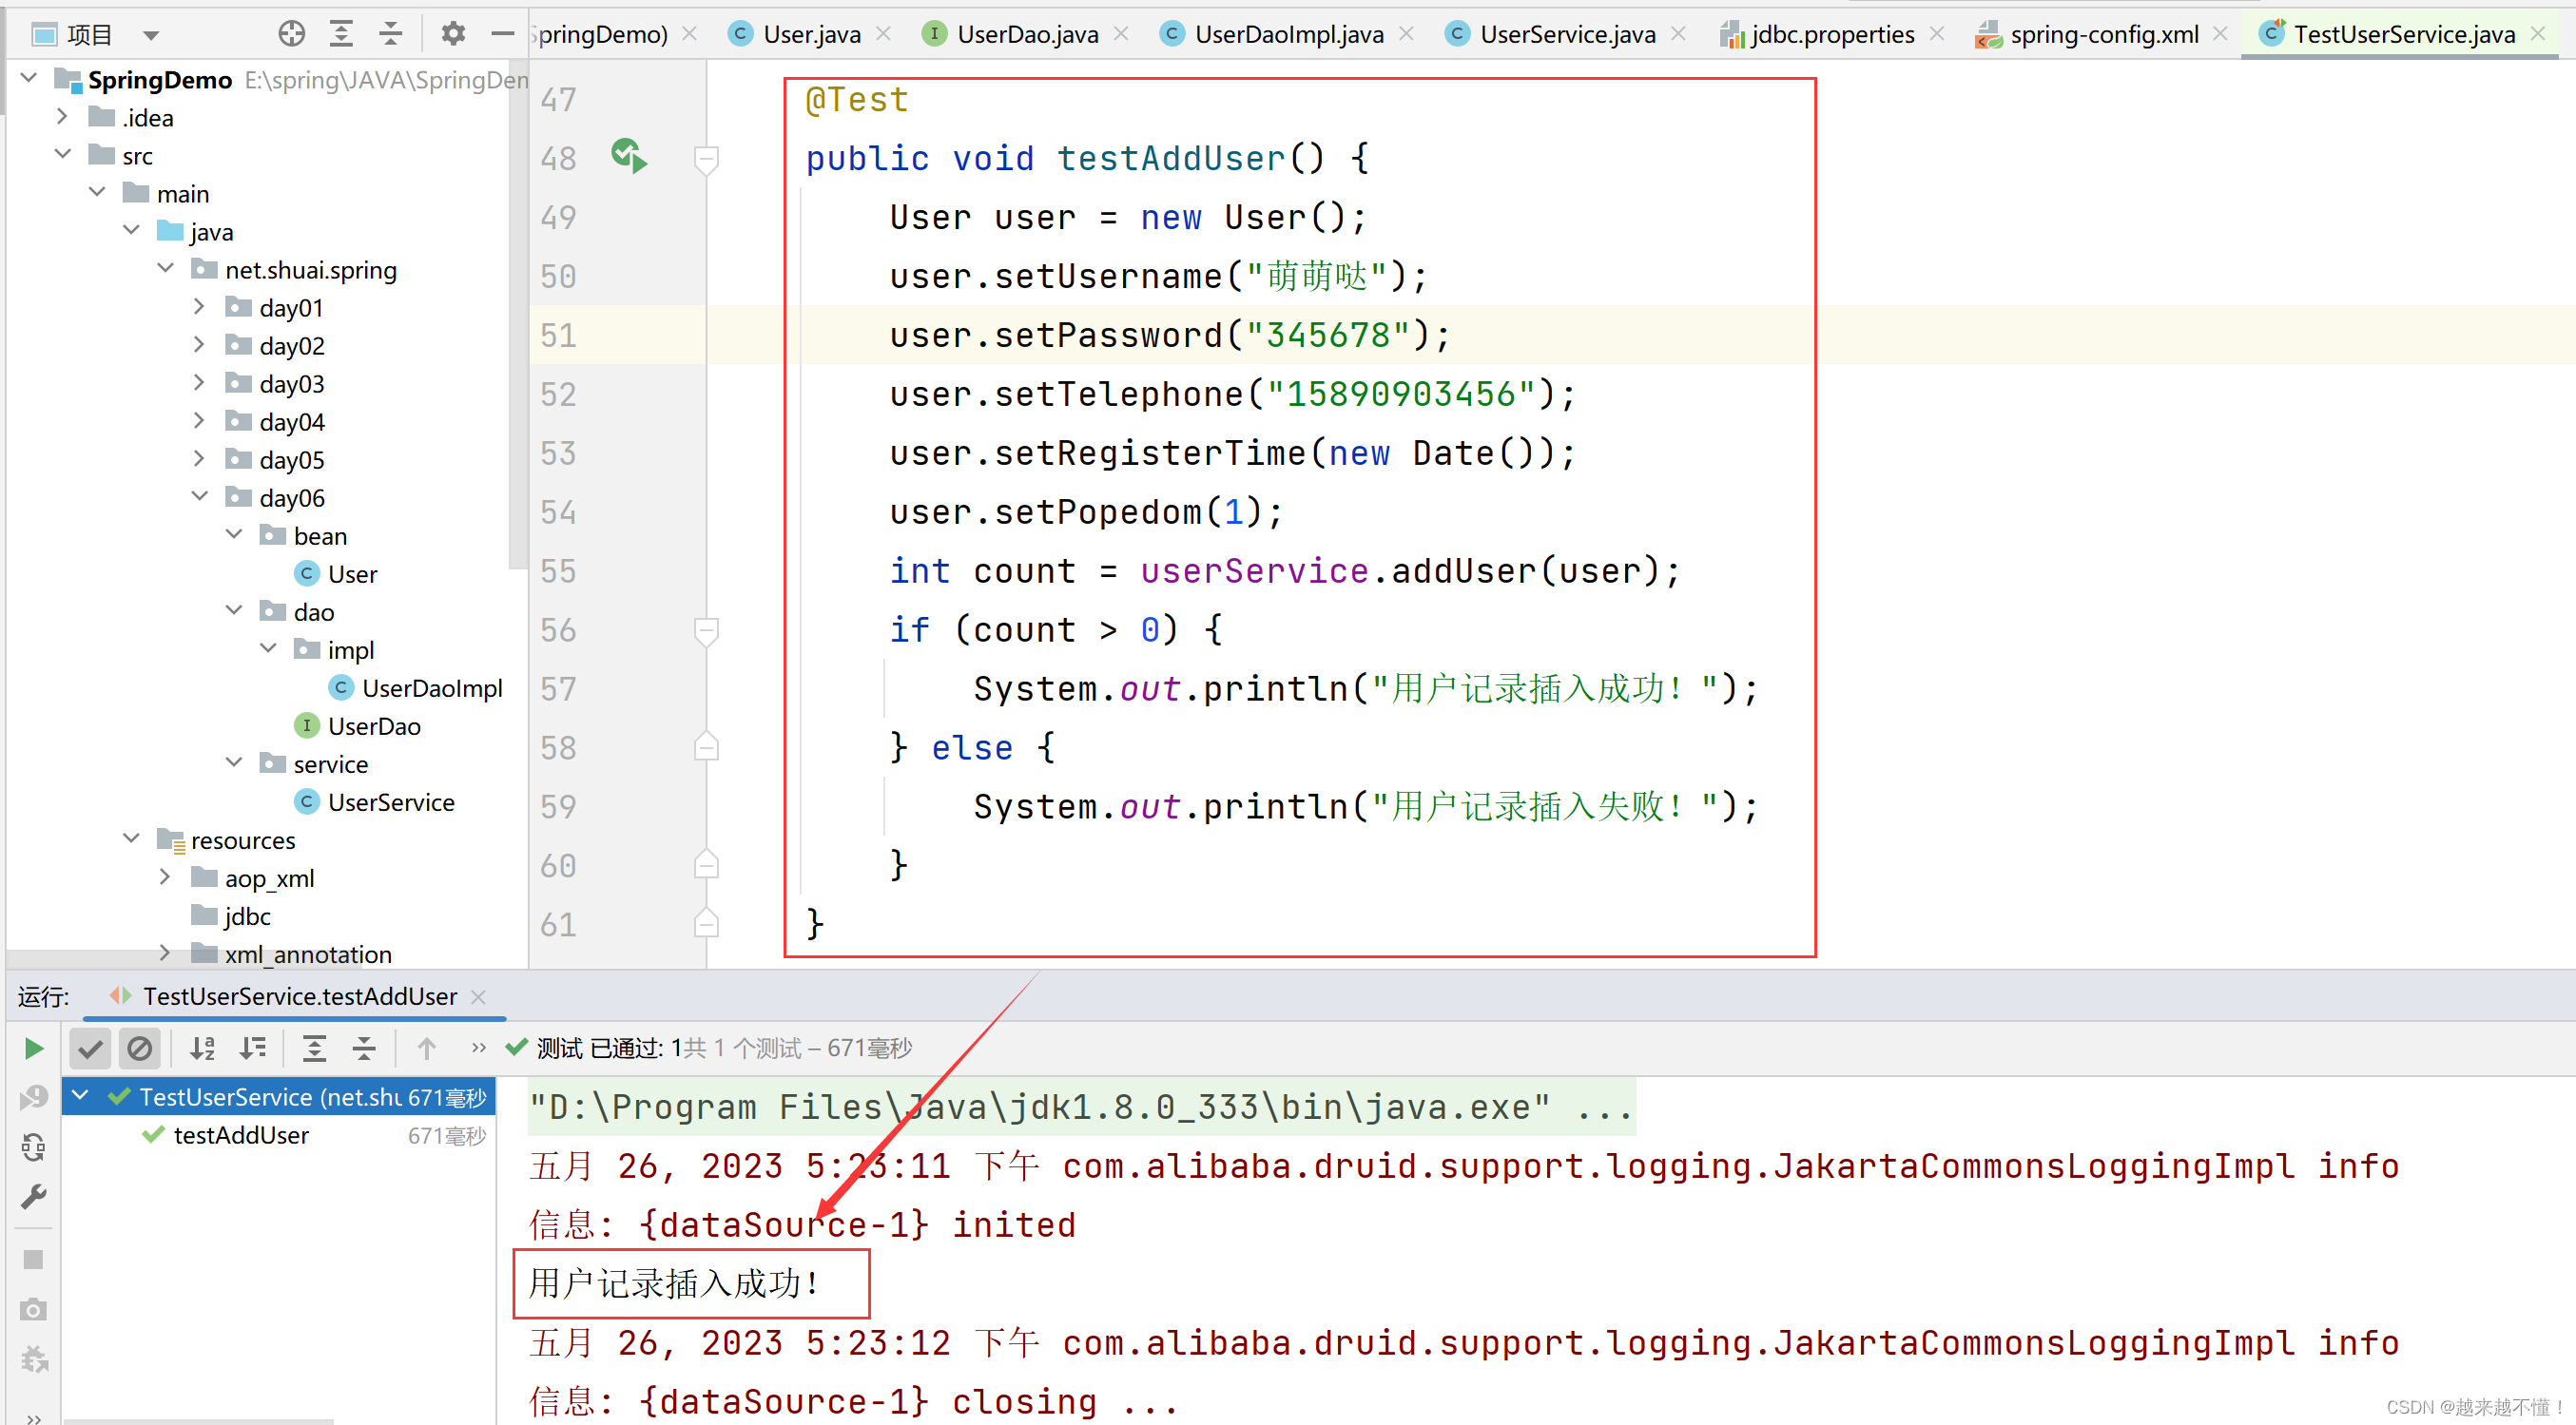
Task: Fold the testAddUser method at line 48
Action: click(x=706, y=158)
